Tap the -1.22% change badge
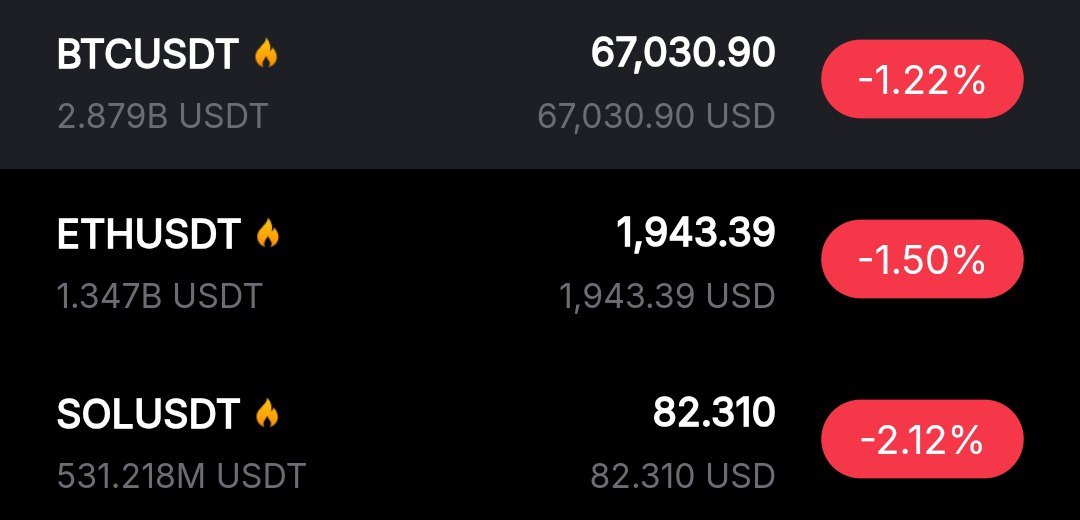1080x520 pixels. (921, 81)
